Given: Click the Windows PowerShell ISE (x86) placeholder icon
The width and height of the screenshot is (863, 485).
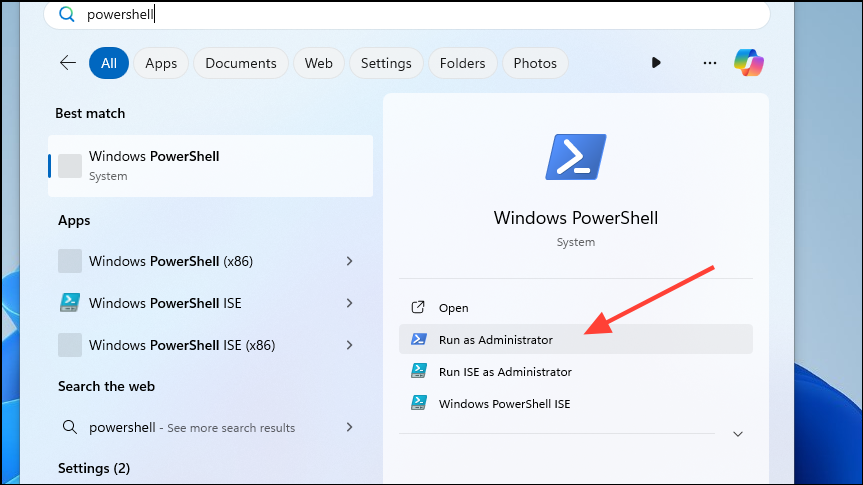Looking at the screenshot, I should tap(70, 345).
